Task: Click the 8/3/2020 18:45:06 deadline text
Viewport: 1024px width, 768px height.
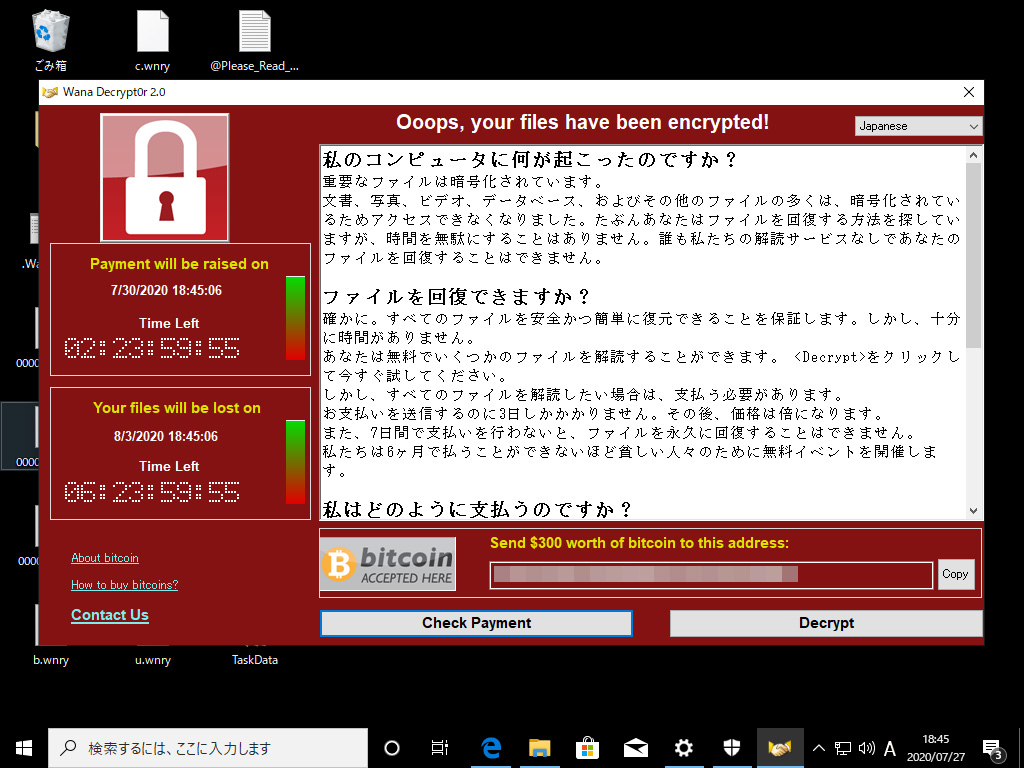Action: 166,436
